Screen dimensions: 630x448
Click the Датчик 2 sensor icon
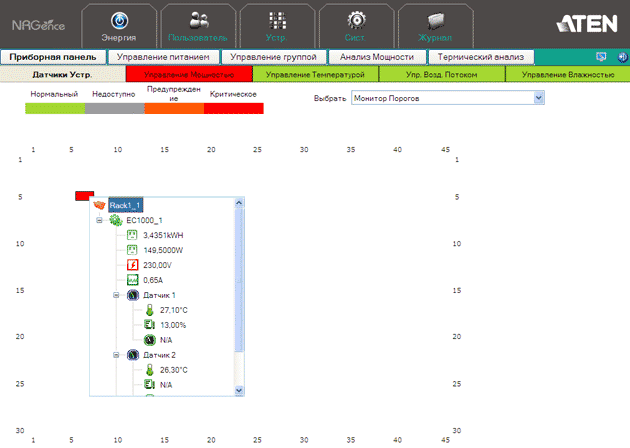coord(133,355)
